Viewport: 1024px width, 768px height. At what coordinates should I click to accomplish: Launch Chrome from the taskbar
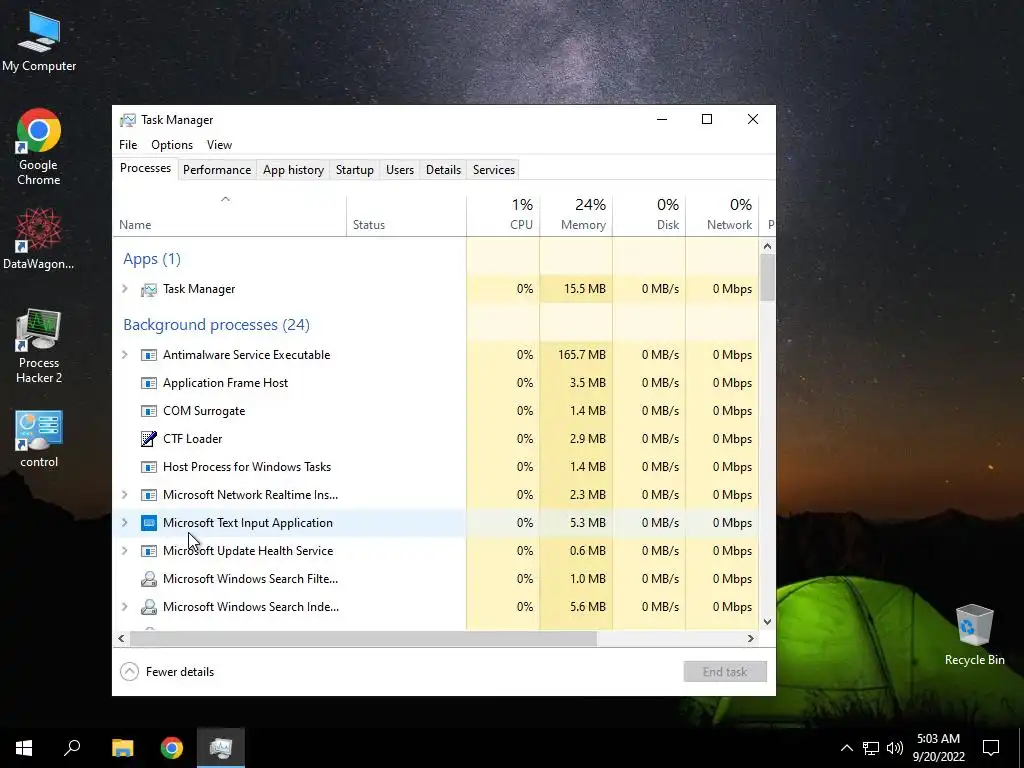(x=172, y=748)
